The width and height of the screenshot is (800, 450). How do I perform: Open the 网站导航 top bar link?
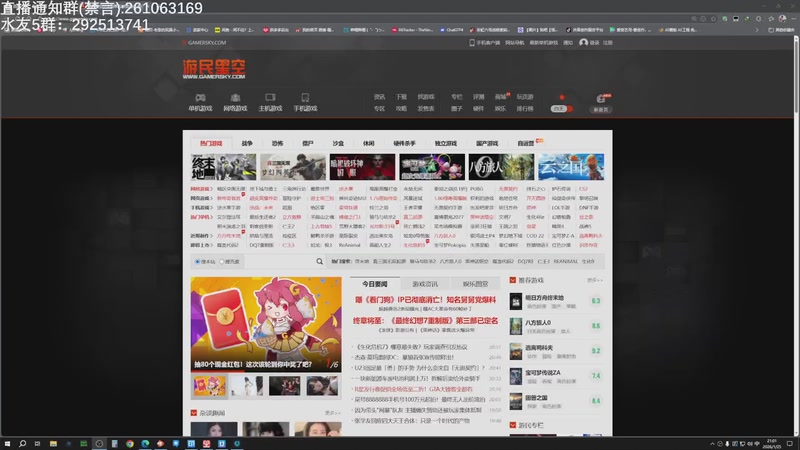[x=514, y=43]
